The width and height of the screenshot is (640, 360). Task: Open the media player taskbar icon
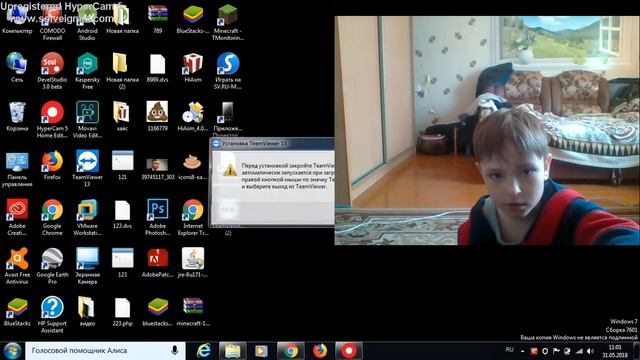pos(261,351)
